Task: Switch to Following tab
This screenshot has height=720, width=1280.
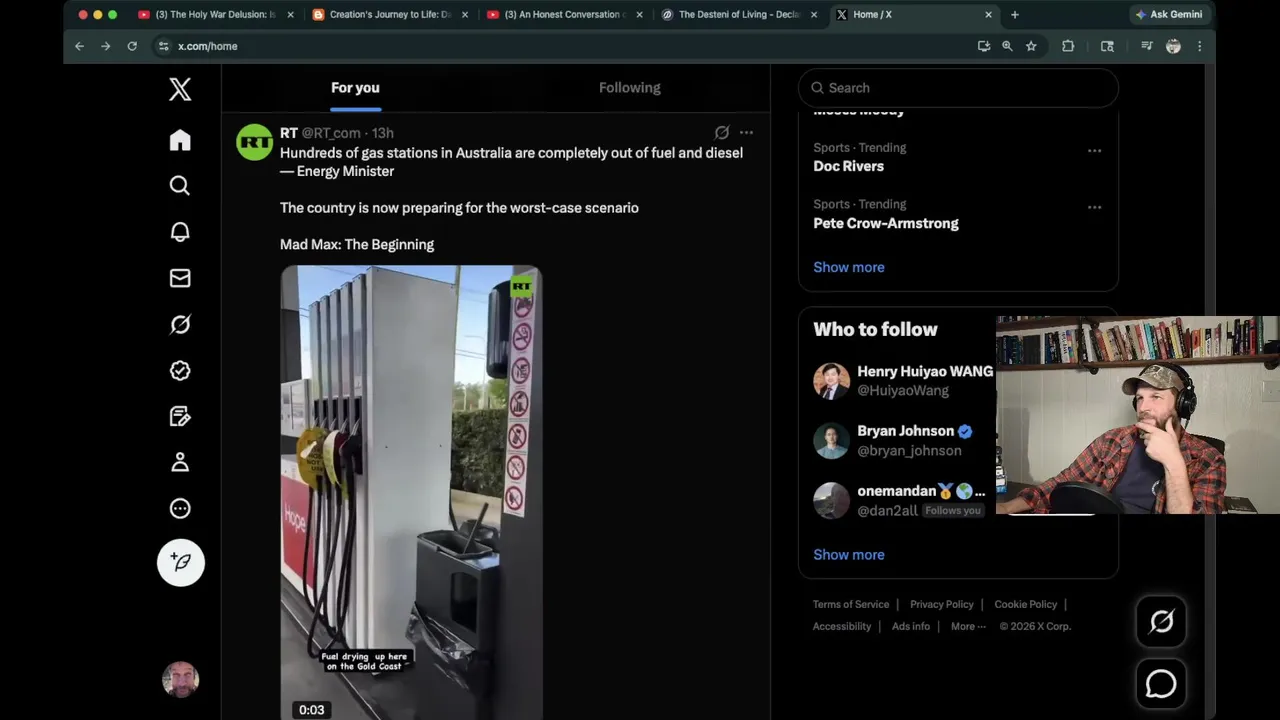Action: coord(630,88)
